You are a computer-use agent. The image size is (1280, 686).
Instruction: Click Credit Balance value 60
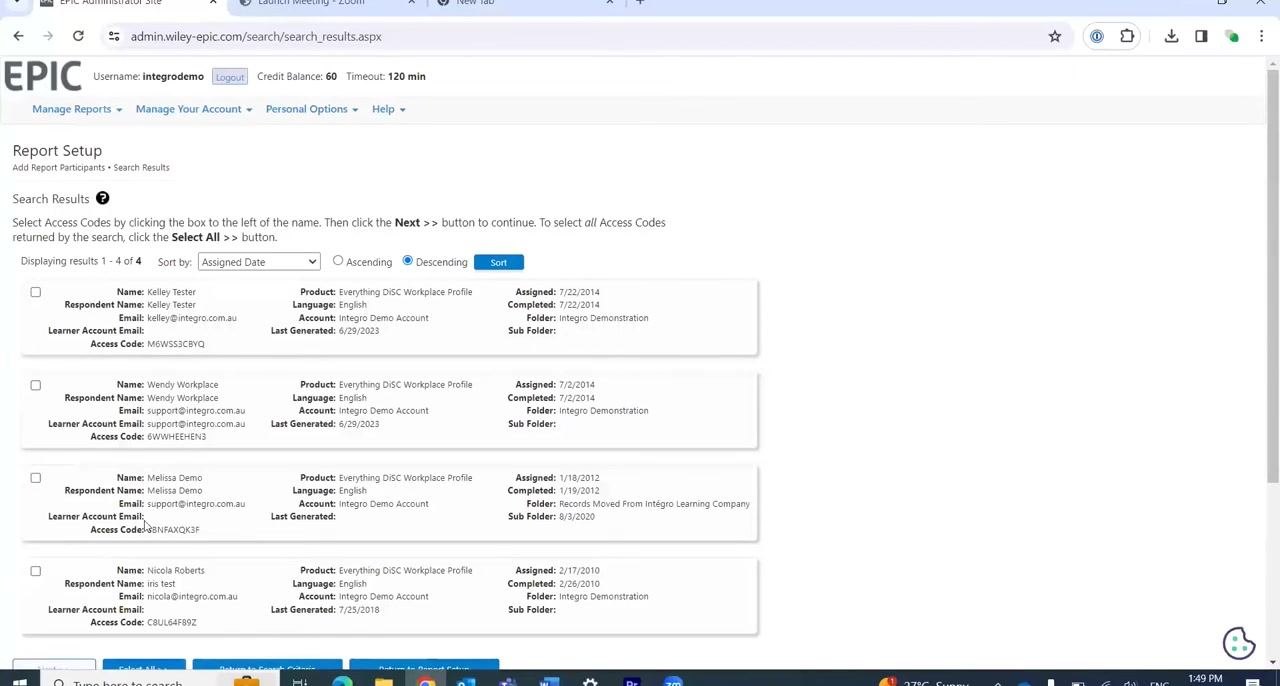(331, 76)
